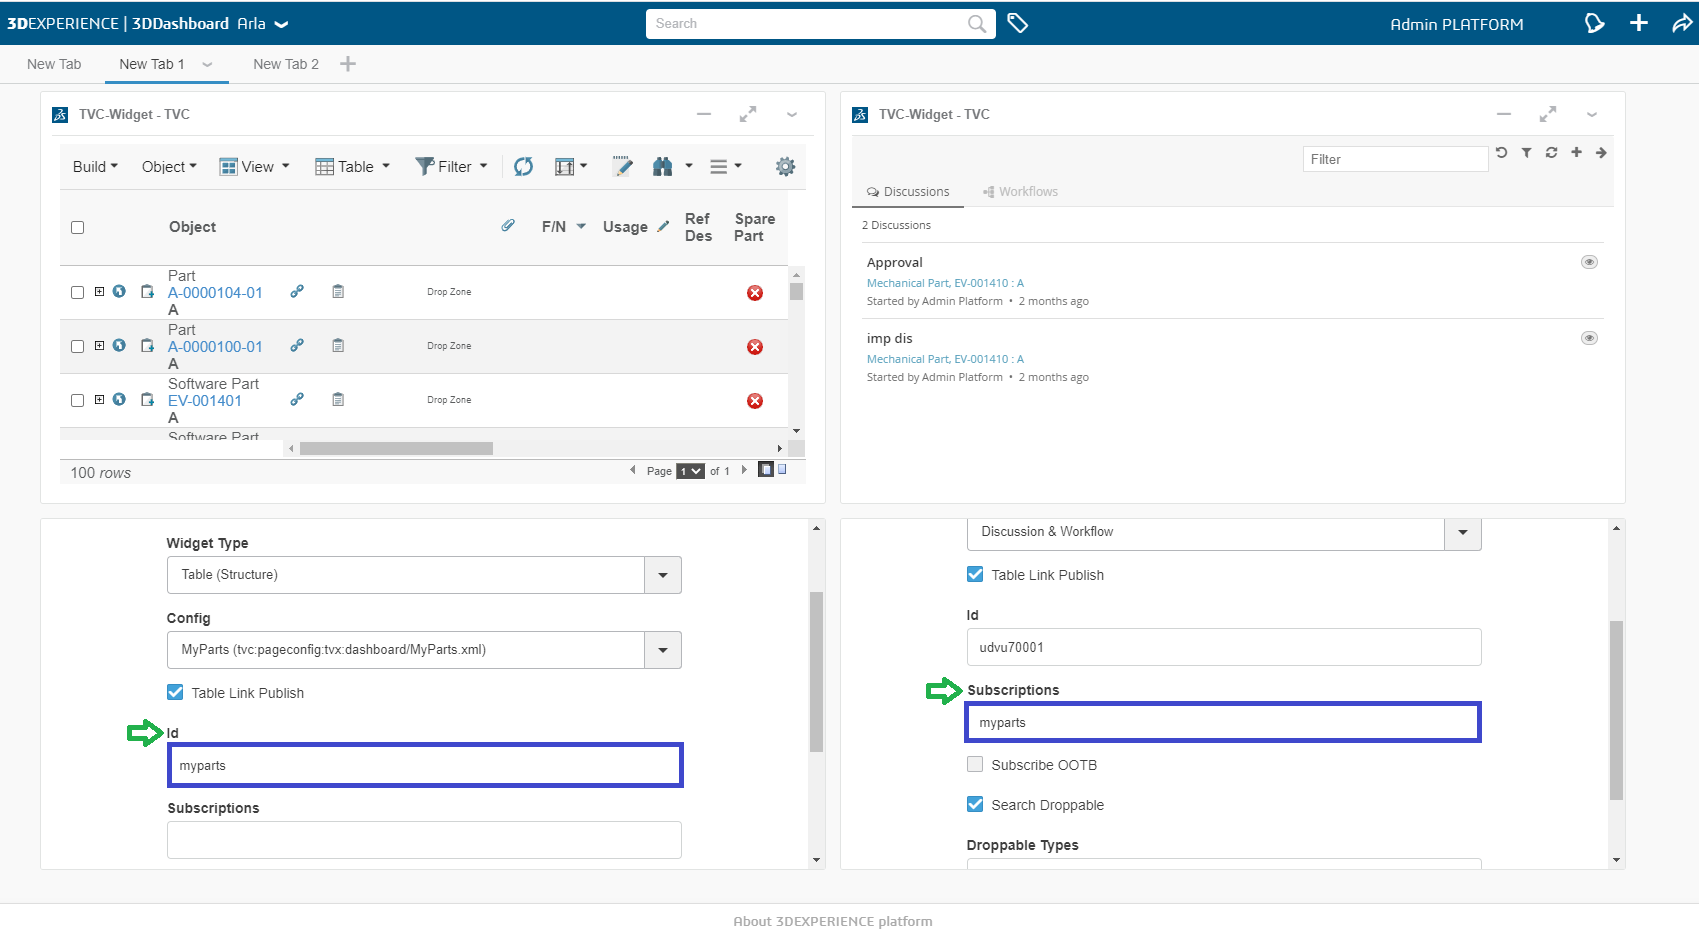Click the tag icon next to search
This screenshot has width=1699, height=939.
[1017, 23]
